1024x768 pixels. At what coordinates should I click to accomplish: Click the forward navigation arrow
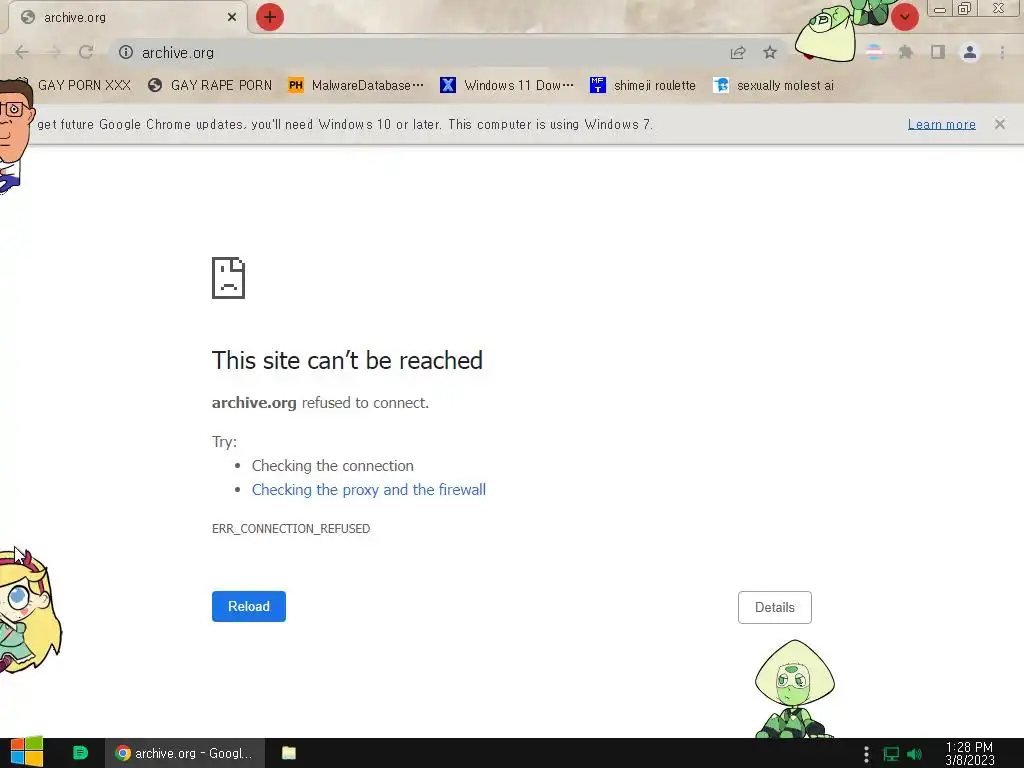click(x=54, y=52)
